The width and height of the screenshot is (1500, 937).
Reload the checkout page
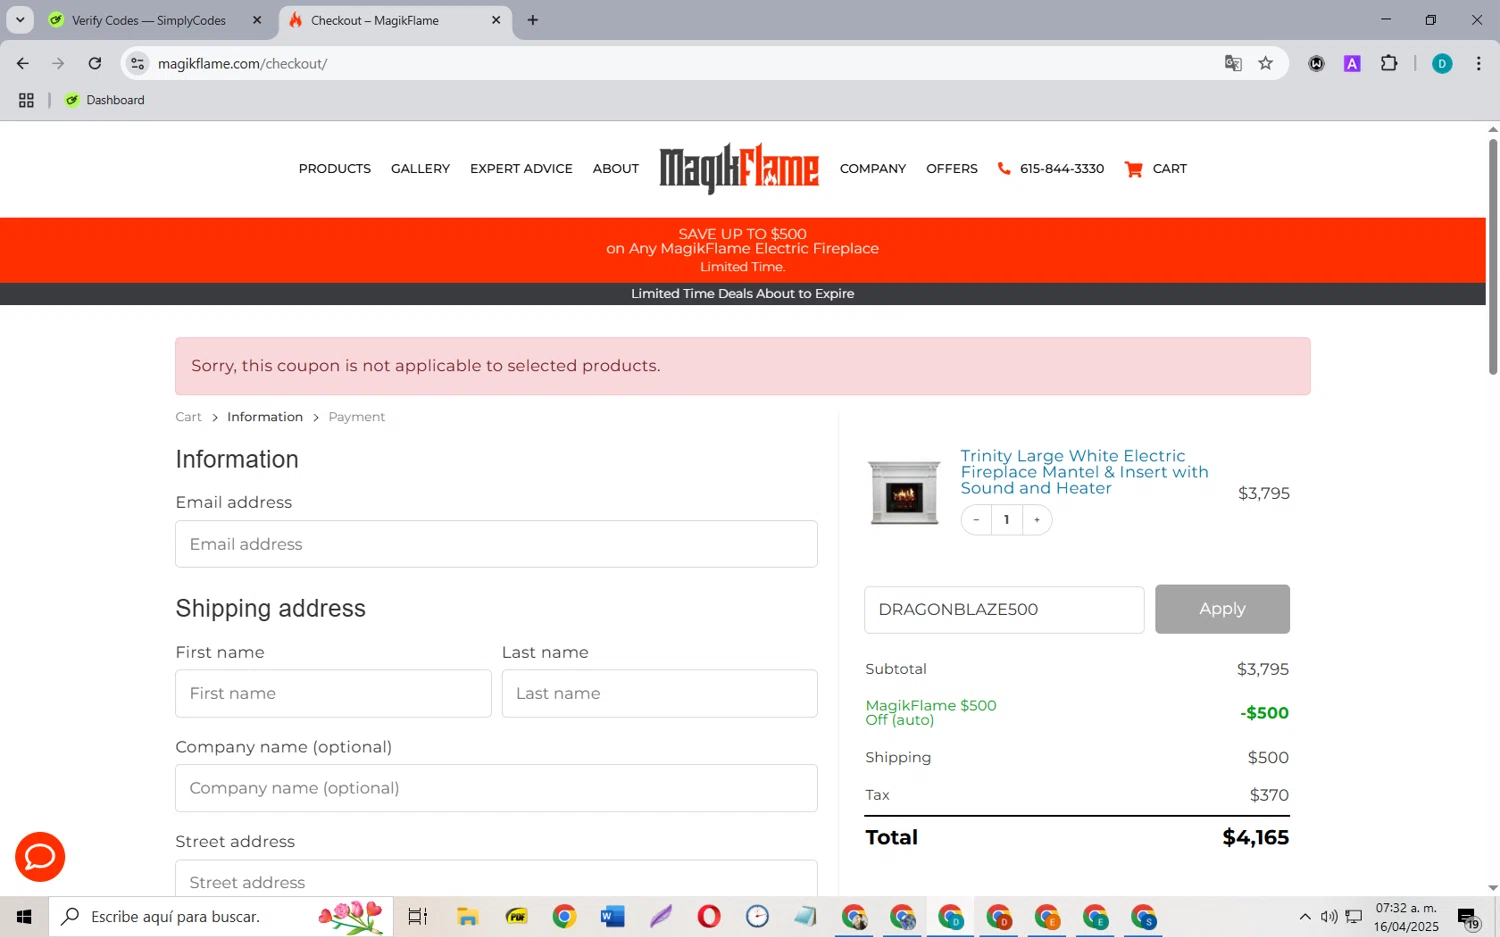pyautogui.click(x=95, y=63)
